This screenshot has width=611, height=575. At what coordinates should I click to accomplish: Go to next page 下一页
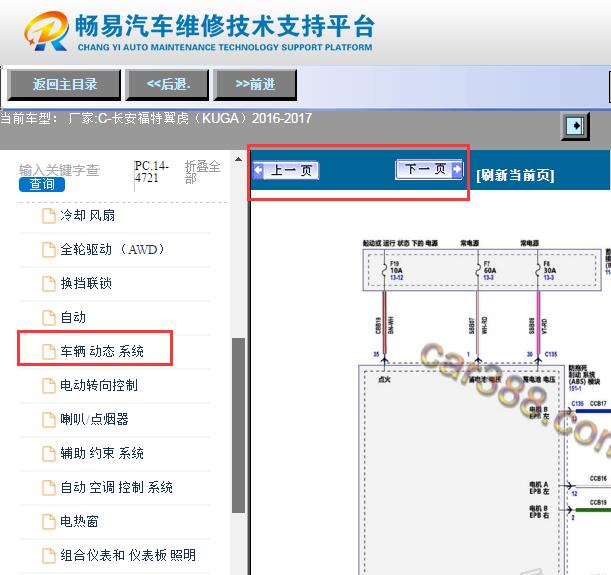click(x=429, y=169)
